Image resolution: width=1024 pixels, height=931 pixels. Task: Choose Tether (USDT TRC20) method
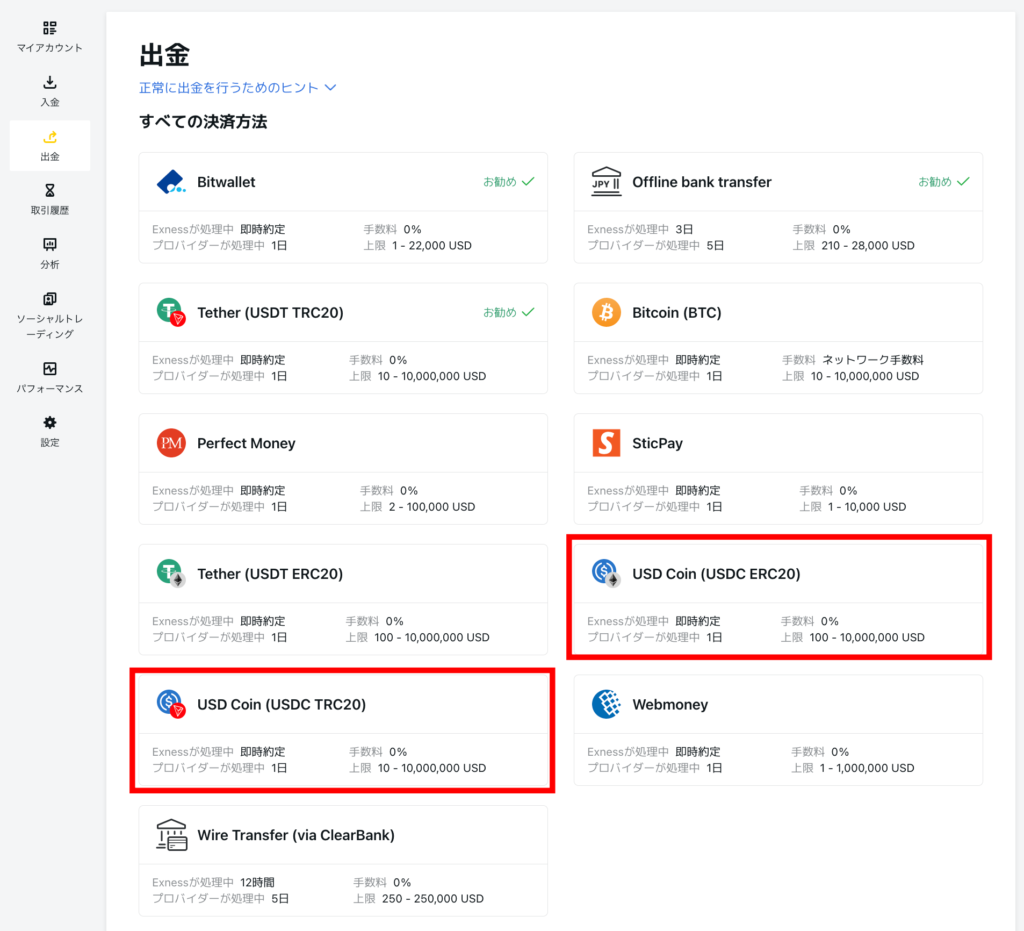(343, 338)
